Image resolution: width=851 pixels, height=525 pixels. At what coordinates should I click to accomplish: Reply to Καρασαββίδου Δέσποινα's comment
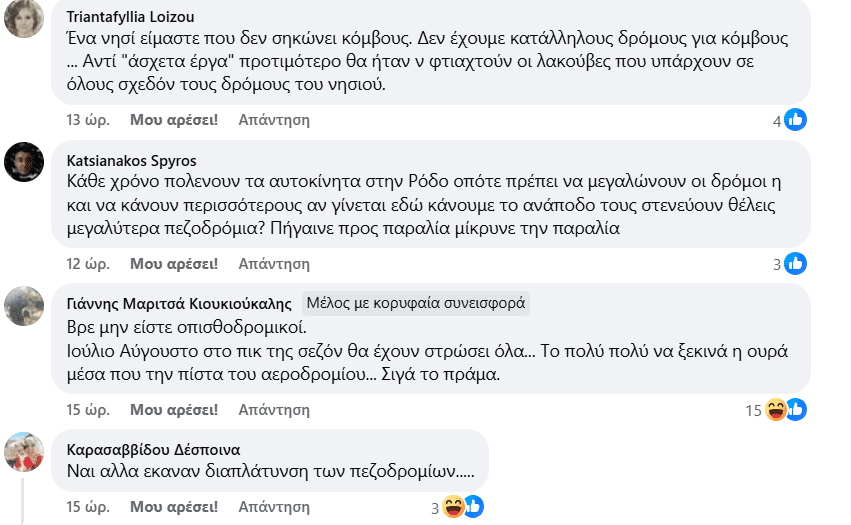tap(274, 507)
